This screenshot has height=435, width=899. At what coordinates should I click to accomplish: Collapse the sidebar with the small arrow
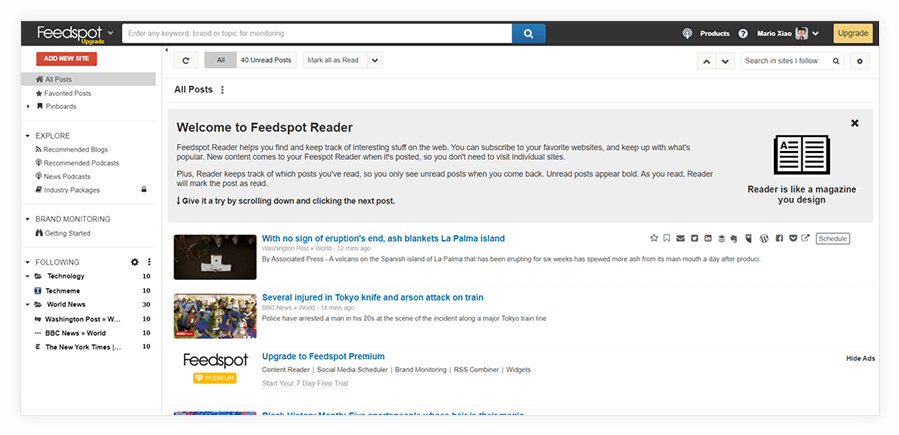point(167,50)
